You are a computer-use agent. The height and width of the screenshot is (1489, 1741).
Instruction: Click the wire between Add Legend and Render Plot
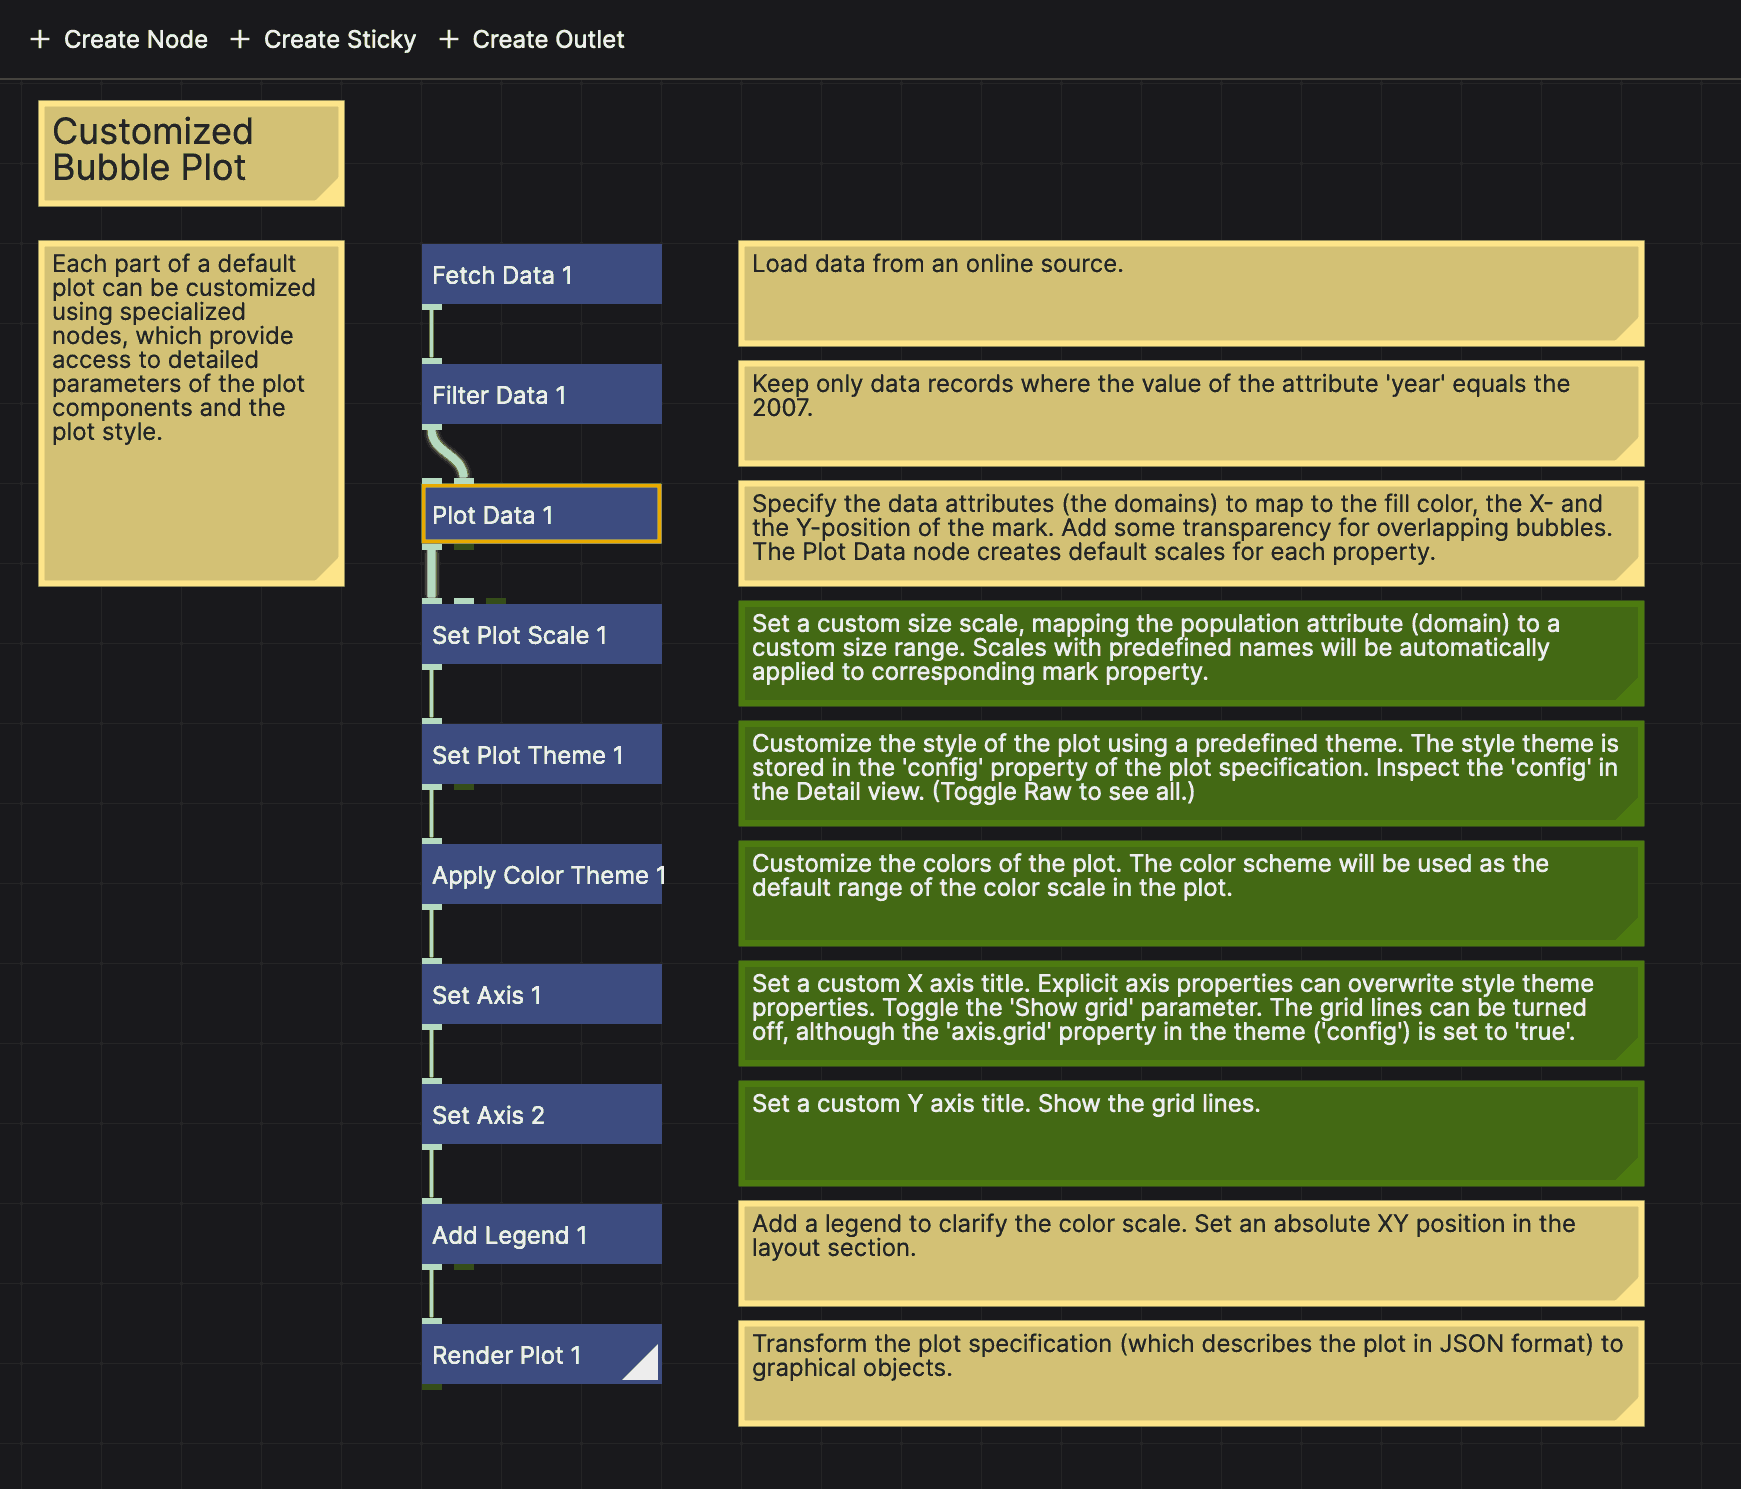[432, 1294]
